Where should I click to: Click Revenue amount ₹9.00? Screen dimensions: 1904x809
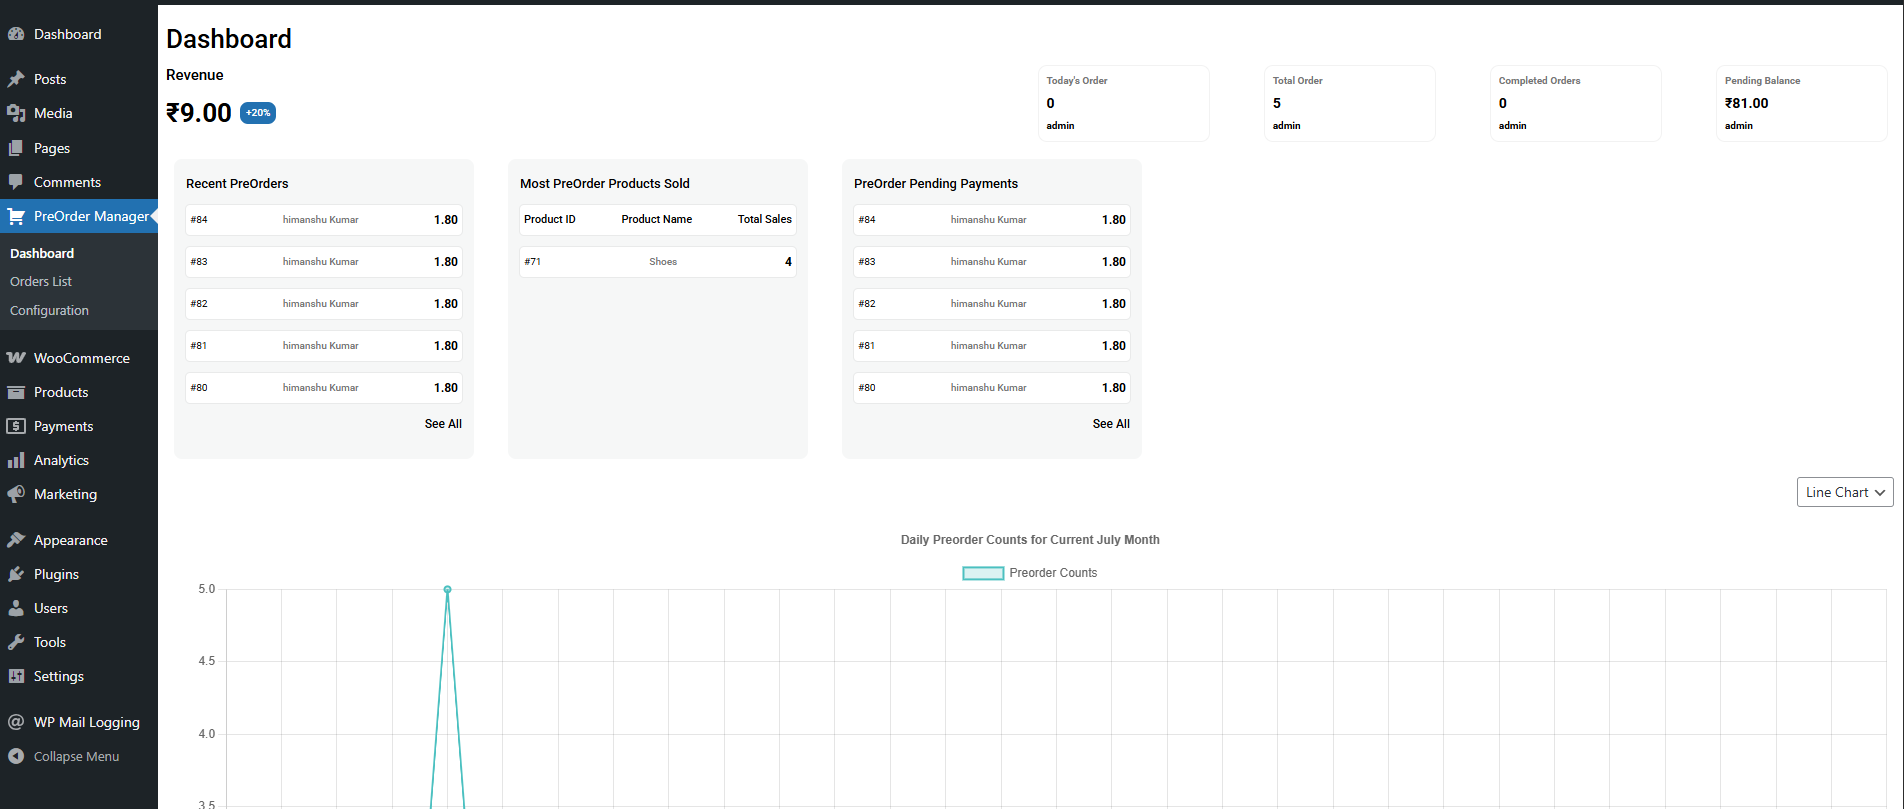pos(199,113)
